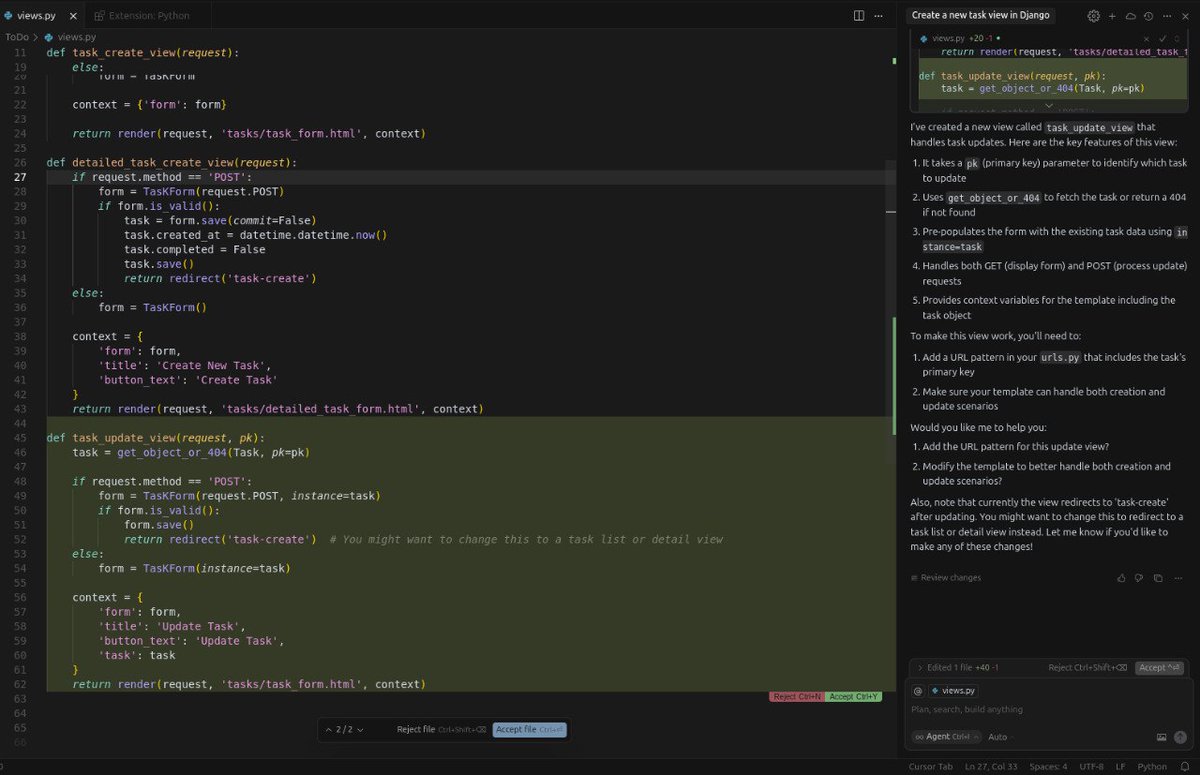The image size is (1200, 775).
Task: Add context with the @ button
Action: pyautogui.click(x=917, y=690)
